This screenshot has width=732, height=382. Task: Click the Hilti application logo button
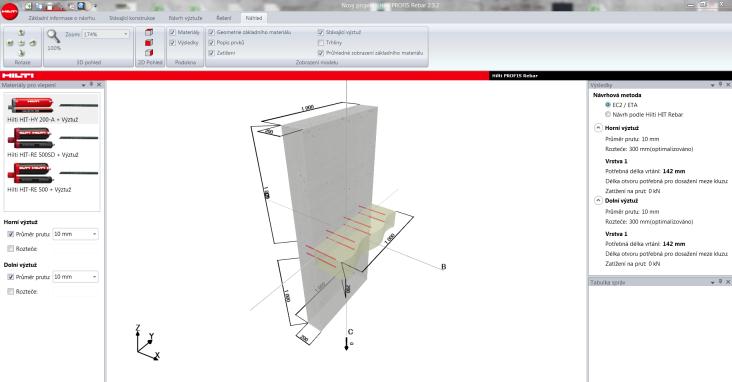(9, 11)
